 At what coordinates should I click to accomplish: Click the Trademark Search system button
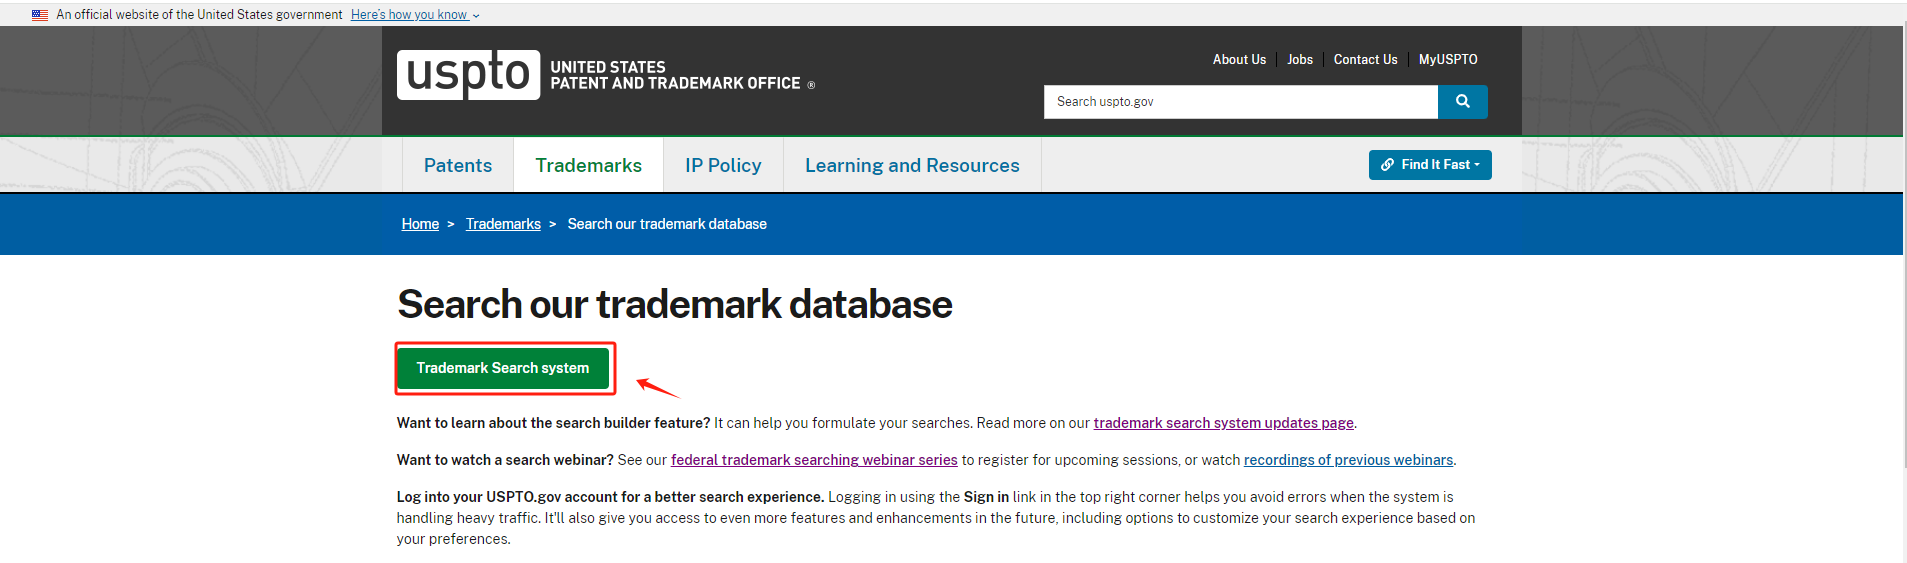click(x=503, y=368)
